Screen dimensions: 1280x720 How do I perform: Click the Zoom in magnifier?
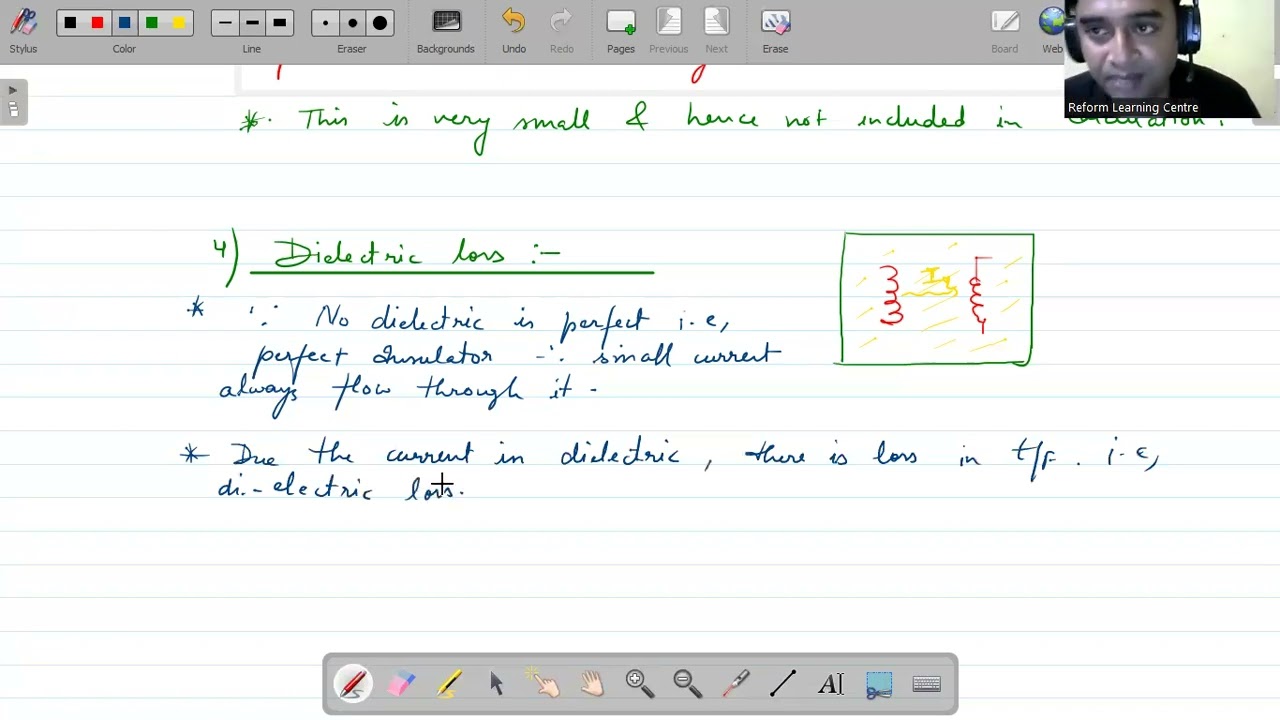tap(640, 684)
